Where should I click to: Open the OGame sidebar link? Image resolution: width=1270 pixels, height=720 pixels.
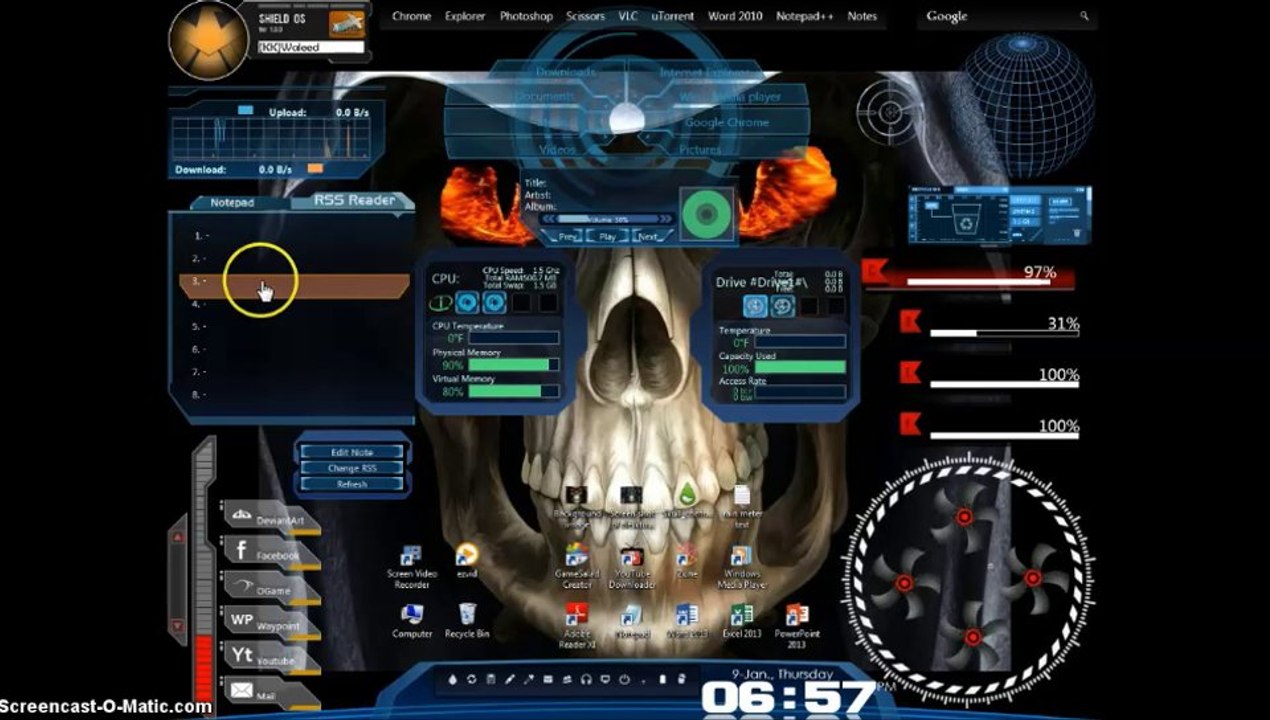pos(270,589)
